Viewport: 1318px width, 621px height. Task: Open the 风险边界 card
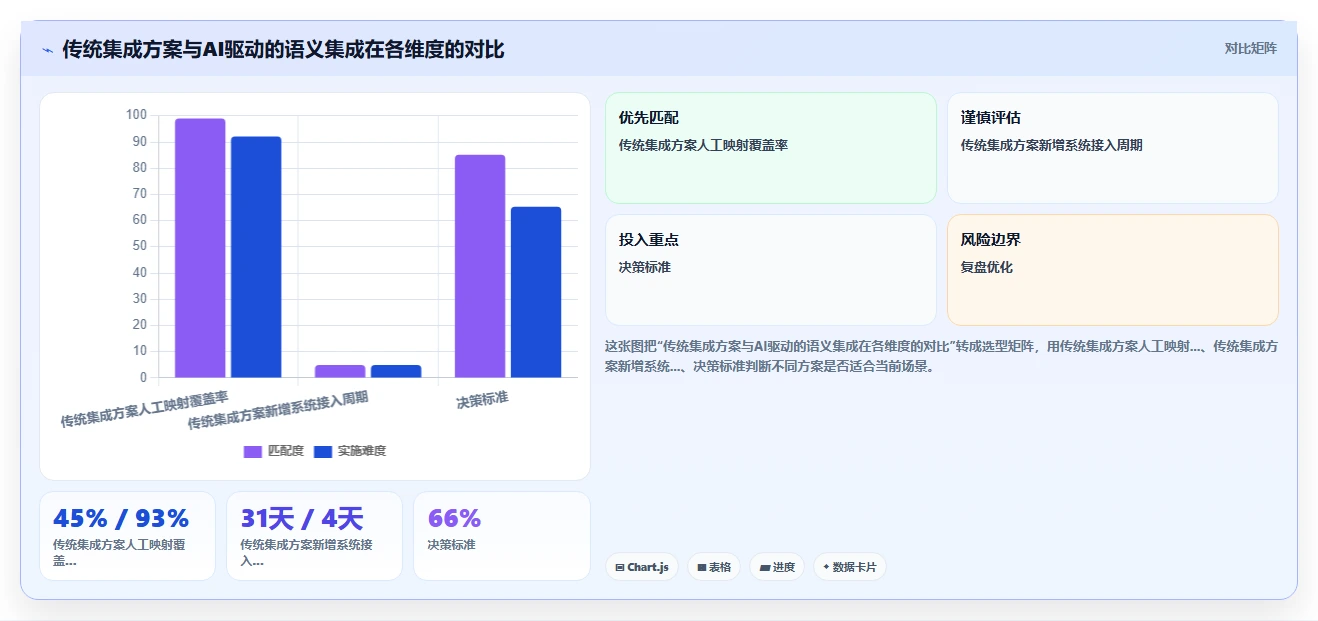pos(1113,270)
